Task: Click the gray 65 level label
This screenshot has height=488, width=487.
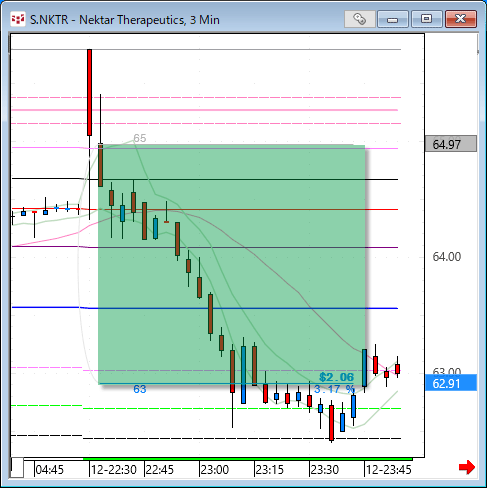Action: click(x=140, y=138)
